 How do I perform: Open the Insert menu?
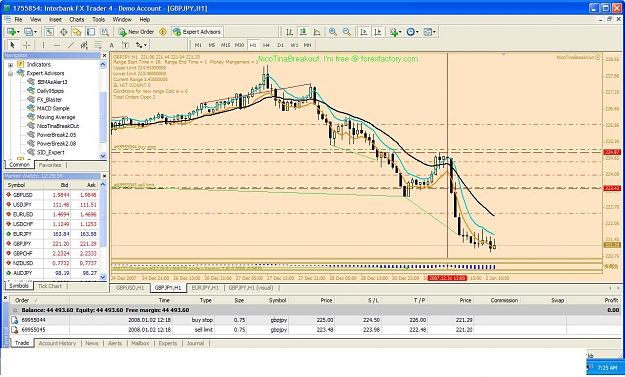click(55, 19)
